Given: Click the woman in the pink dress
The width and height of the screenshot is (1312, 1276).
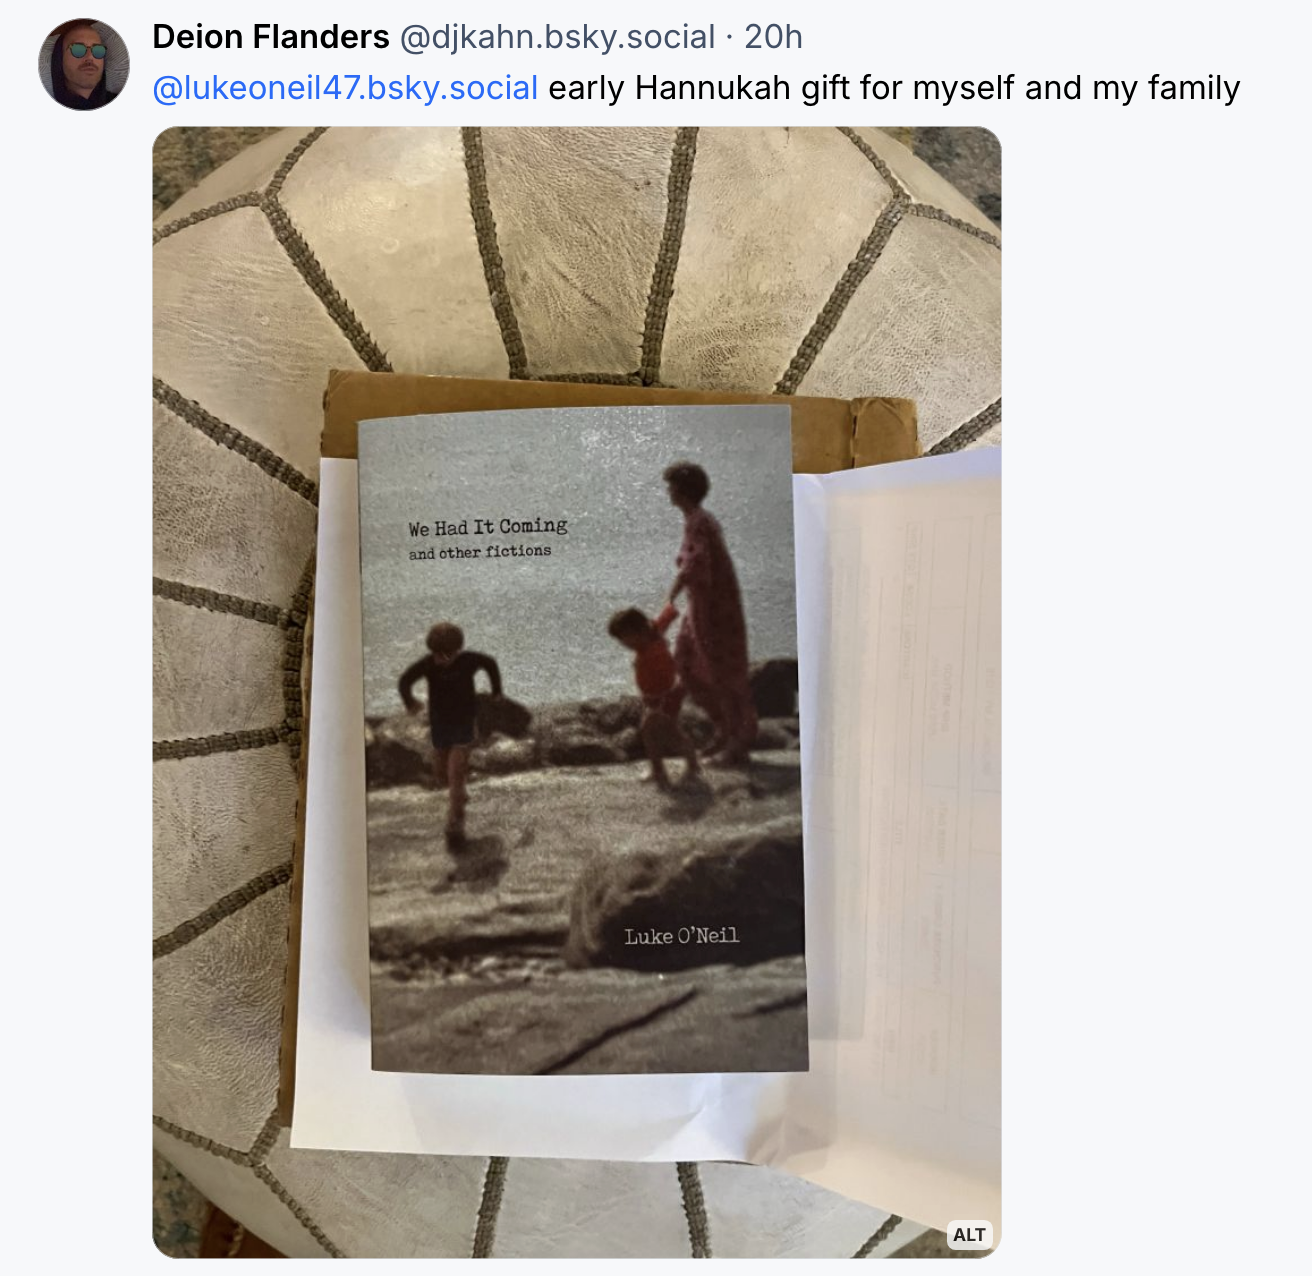Looking at the screenshot, I should 710,610.
